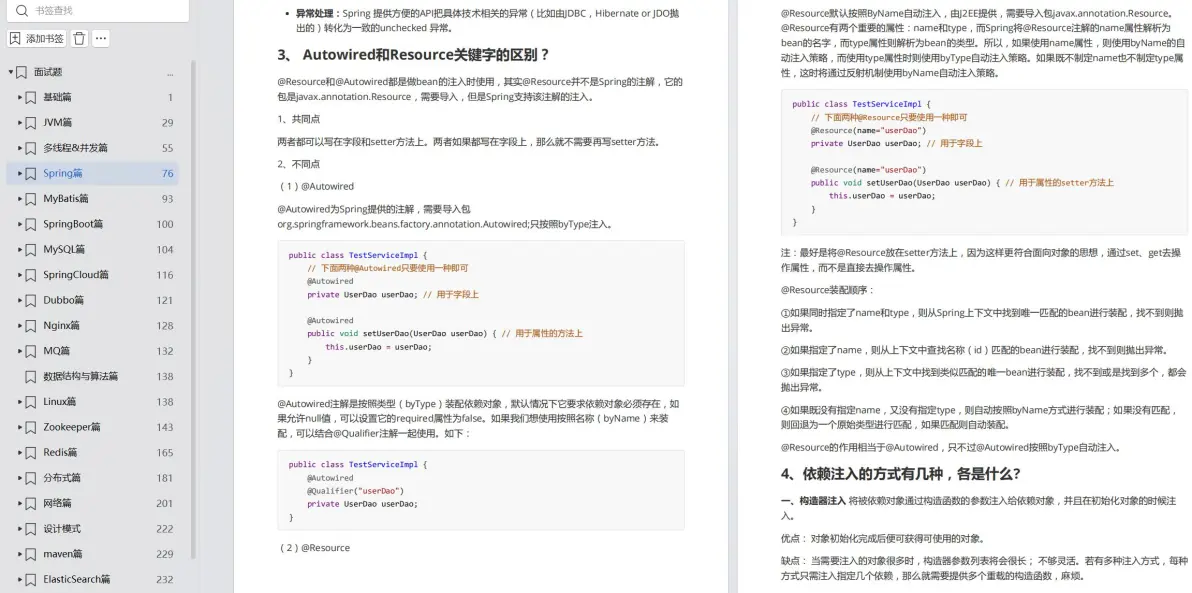Click bookmark icon of 基础篇 row

30,97
